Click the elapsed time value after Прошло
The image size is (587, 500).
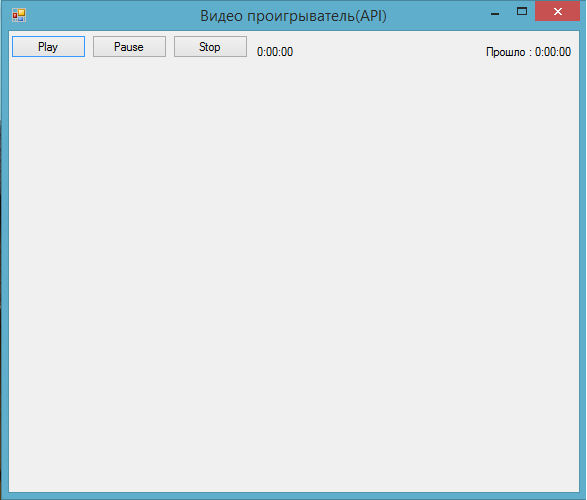(553, 52)
